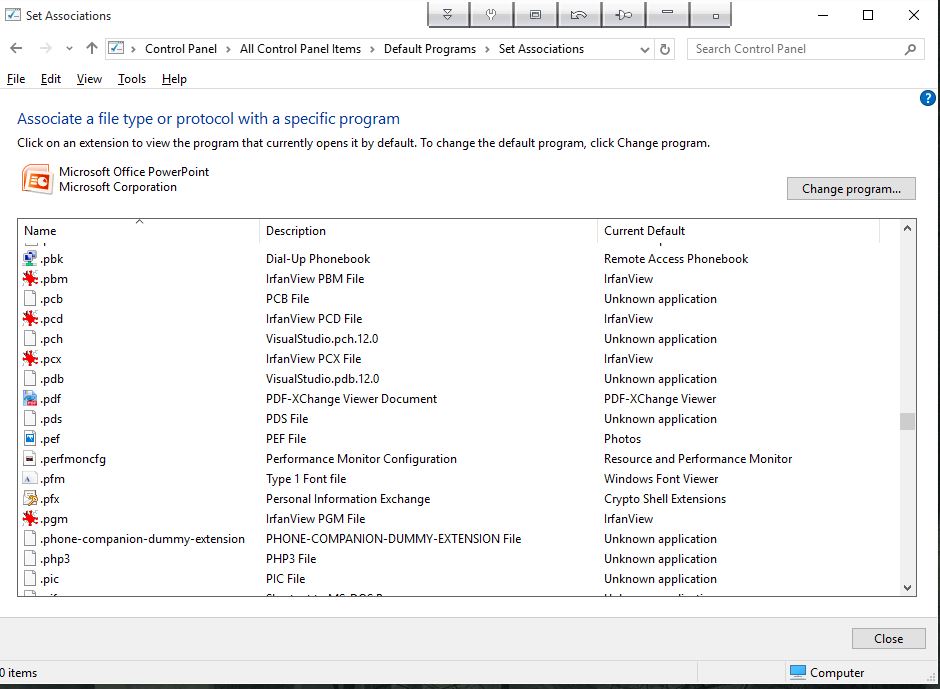Navigate to Default Programs breadcrumb
The image size is (940, 689).
[x=430, y=49]
